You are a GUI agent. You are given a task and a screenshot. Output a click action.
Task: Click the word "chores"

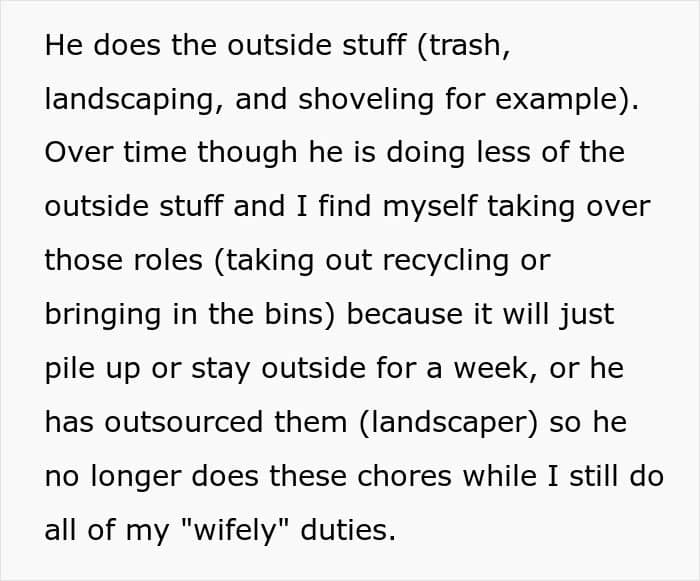coord(404,477)
